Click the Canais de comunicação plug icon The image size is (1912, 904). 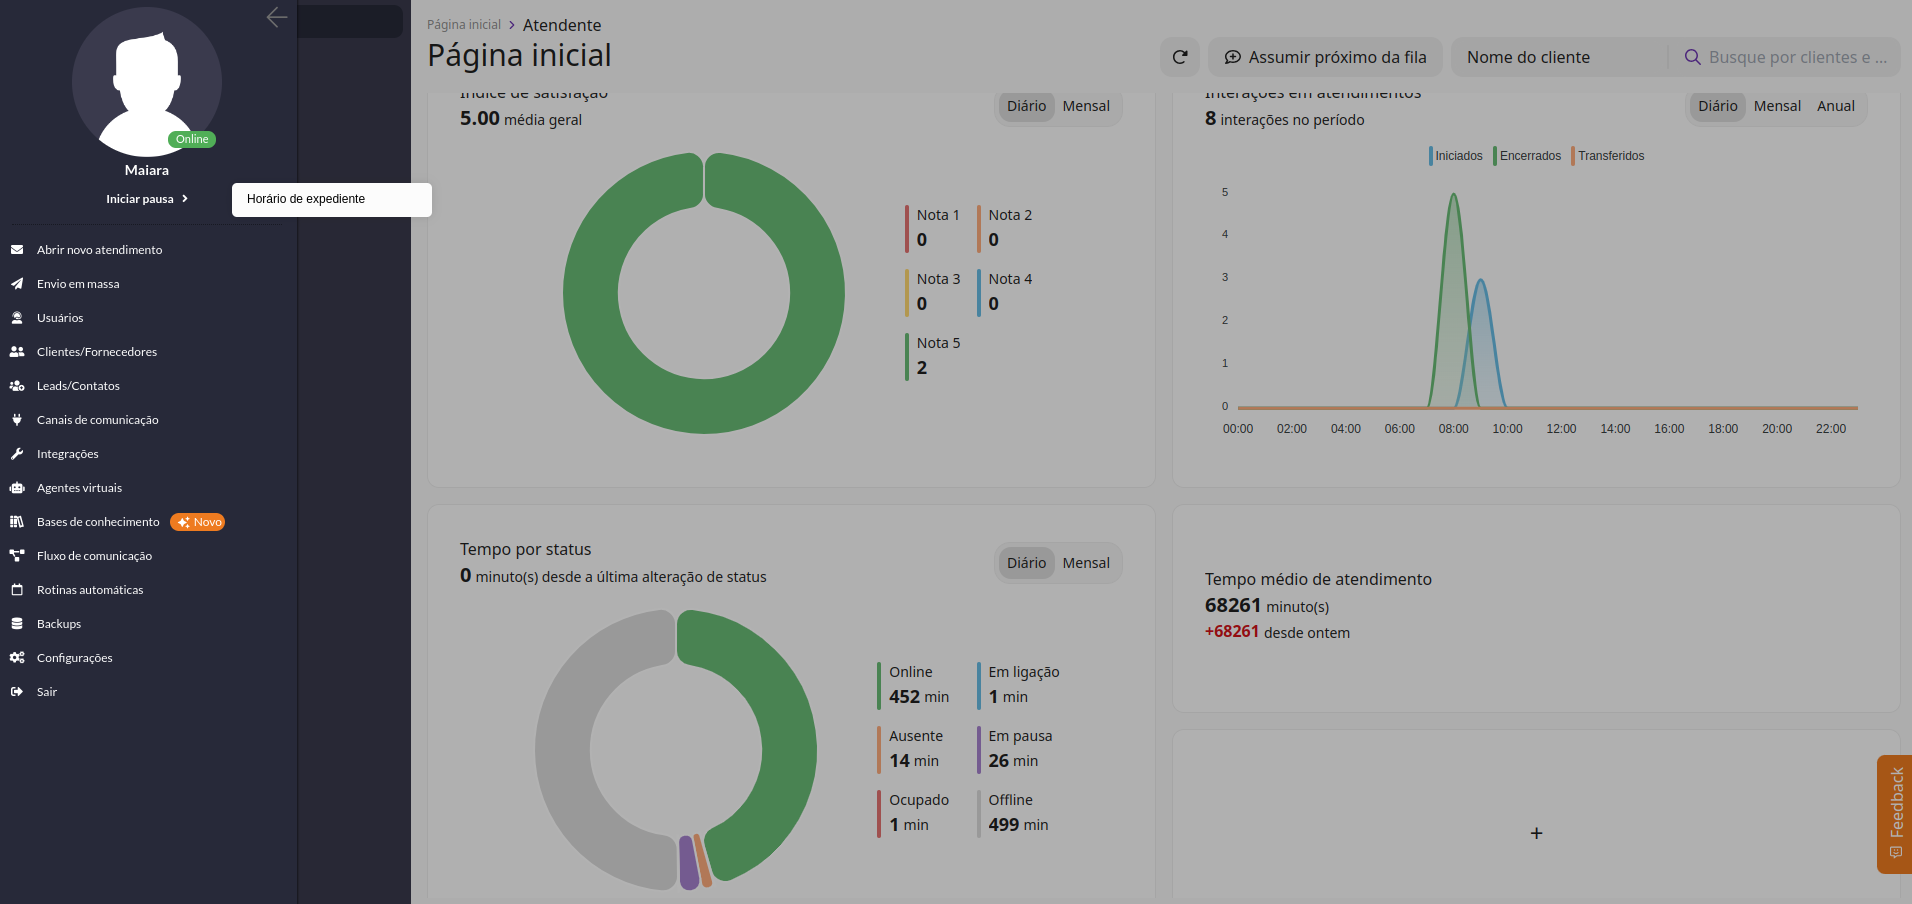(x=17, y=420)
